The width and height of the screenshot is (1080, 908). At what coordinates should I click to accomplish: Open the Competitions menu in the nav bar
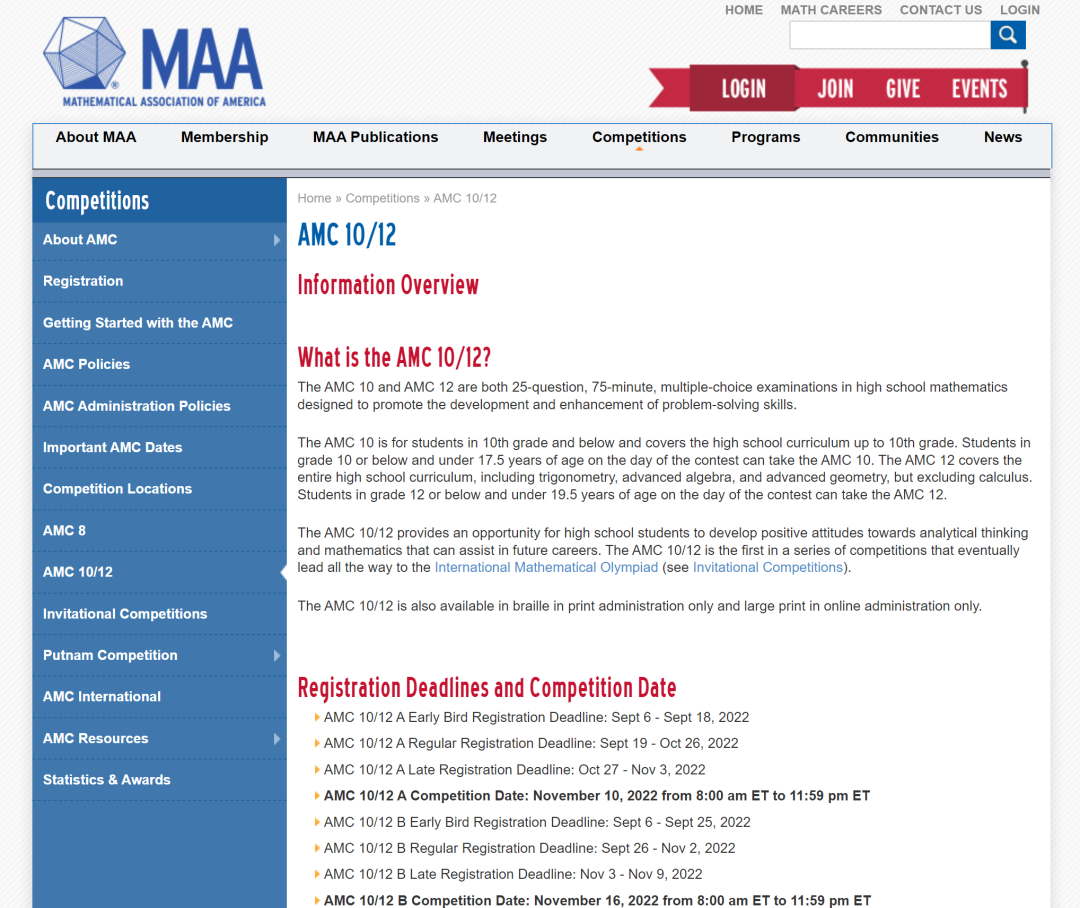click(639, 137)
